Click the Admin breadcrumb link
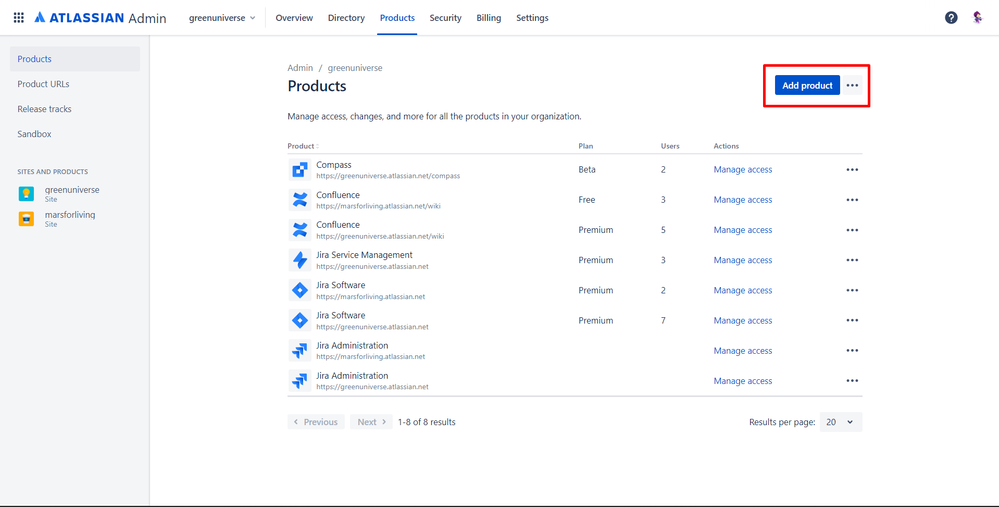Image resolution: width=999 pixels, height=507 pixels. (x=300, y=68)
